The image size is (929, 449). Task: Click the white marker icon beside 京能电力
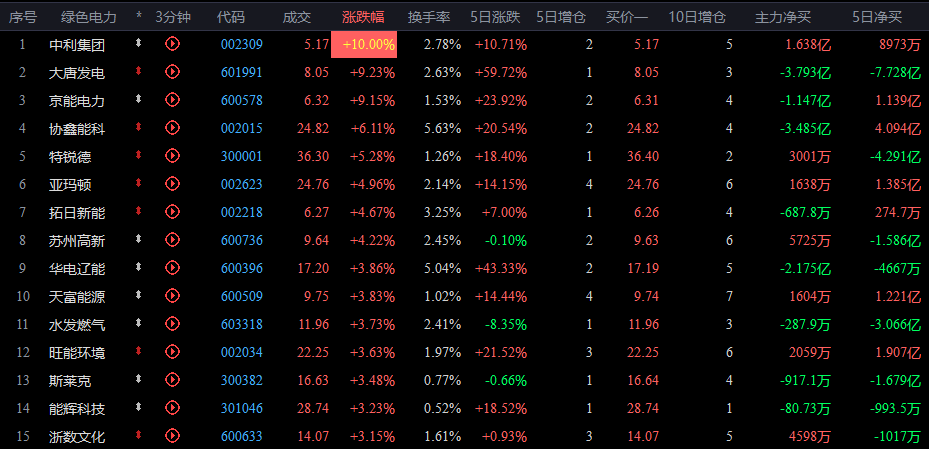[139, 100]
